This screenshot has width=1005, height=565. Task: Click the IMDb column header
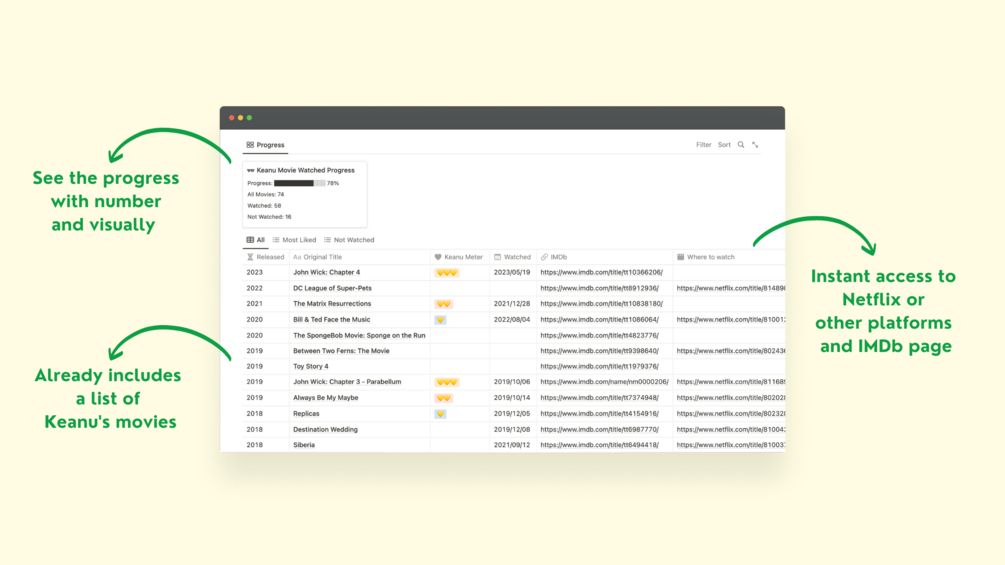click(x=604, y=257)
